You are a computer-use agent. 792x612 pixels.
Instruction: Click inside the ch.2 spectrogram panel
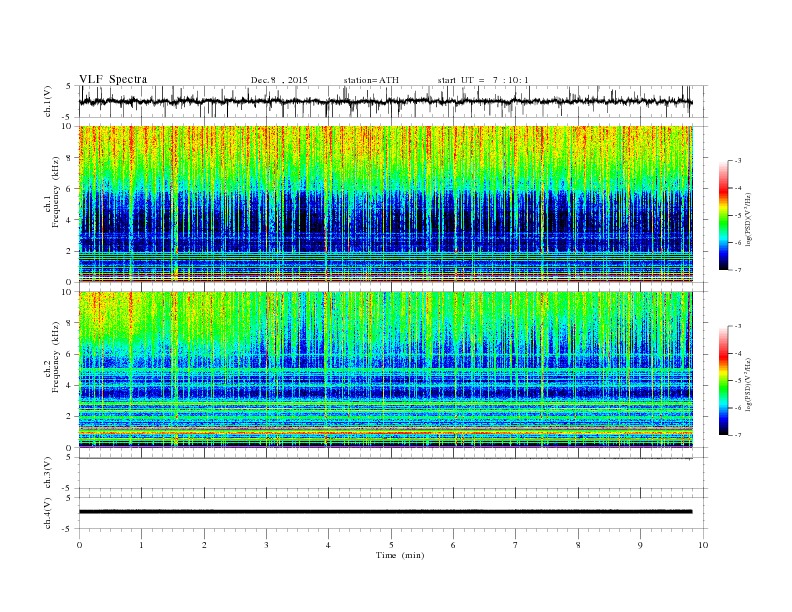pos(385,369)
